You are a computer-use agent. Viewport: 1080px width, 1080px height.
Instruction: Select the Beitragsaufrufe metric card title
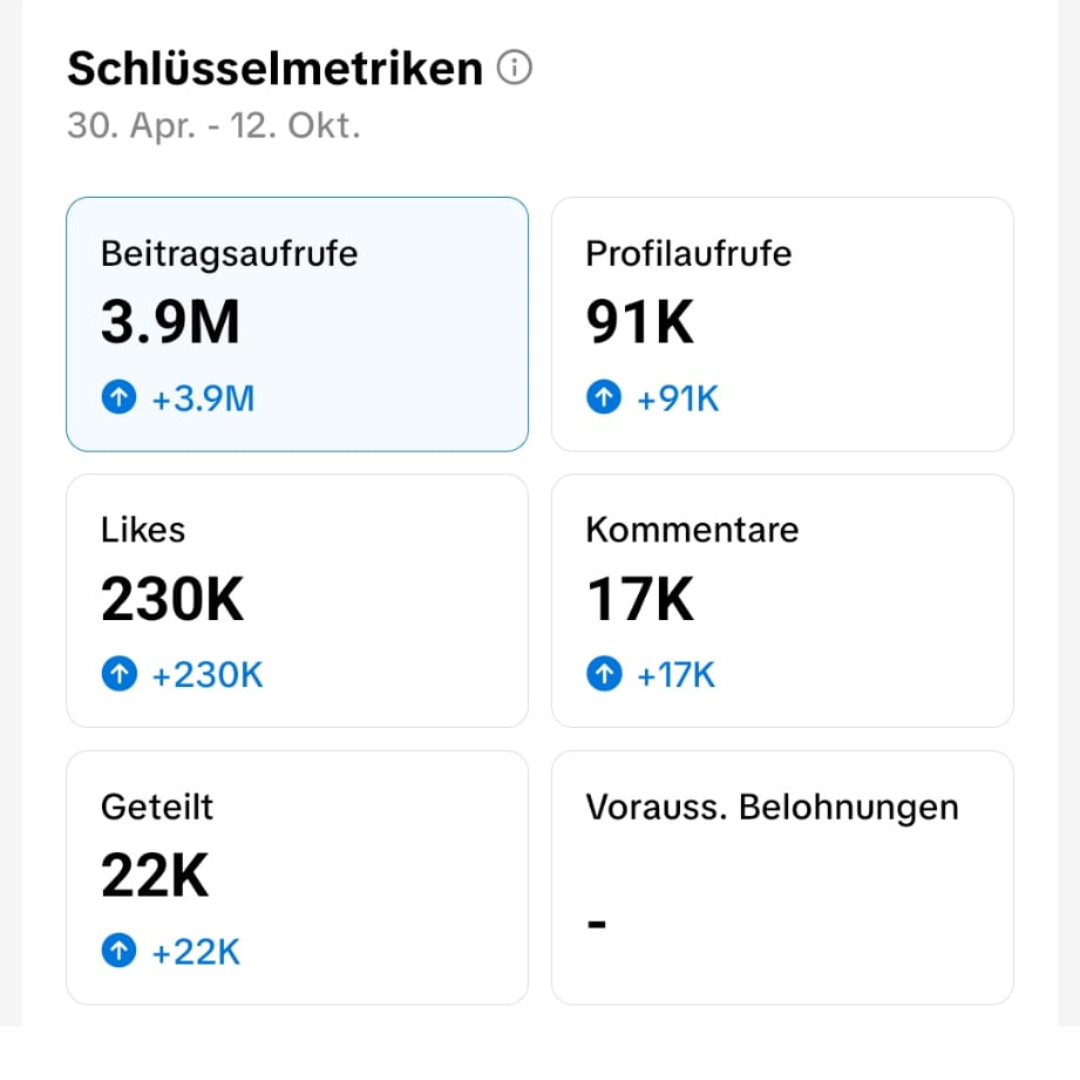click(x=229, y=254)
